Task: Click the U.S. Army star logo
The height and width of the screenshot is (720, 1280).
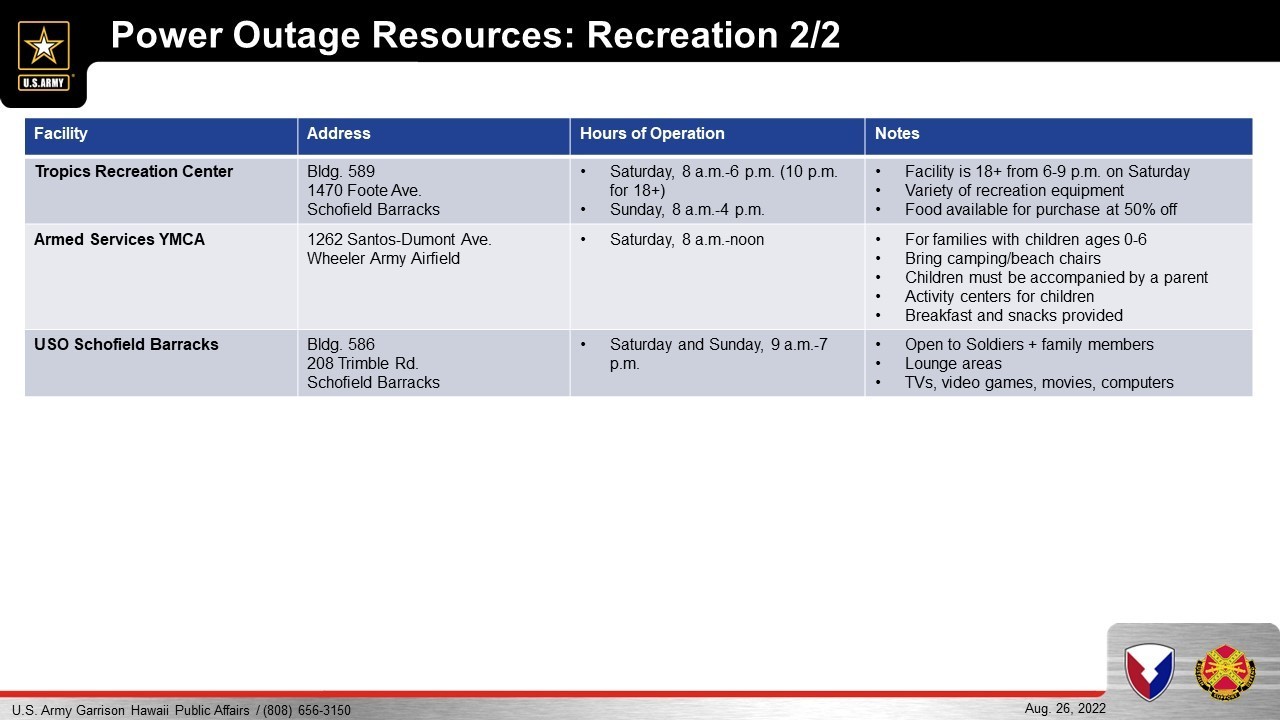Action: point(44,54)
